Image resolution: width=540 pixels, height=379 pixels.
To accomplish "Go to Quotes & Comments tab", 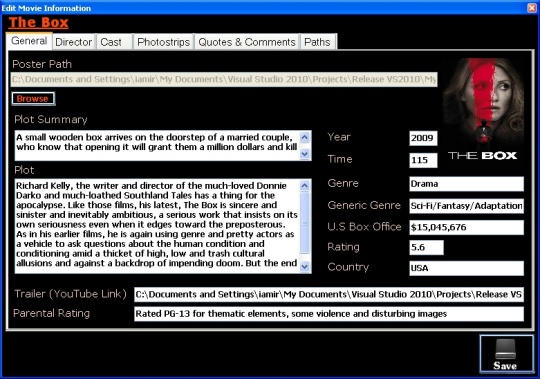I will click(x=247, y=42).
